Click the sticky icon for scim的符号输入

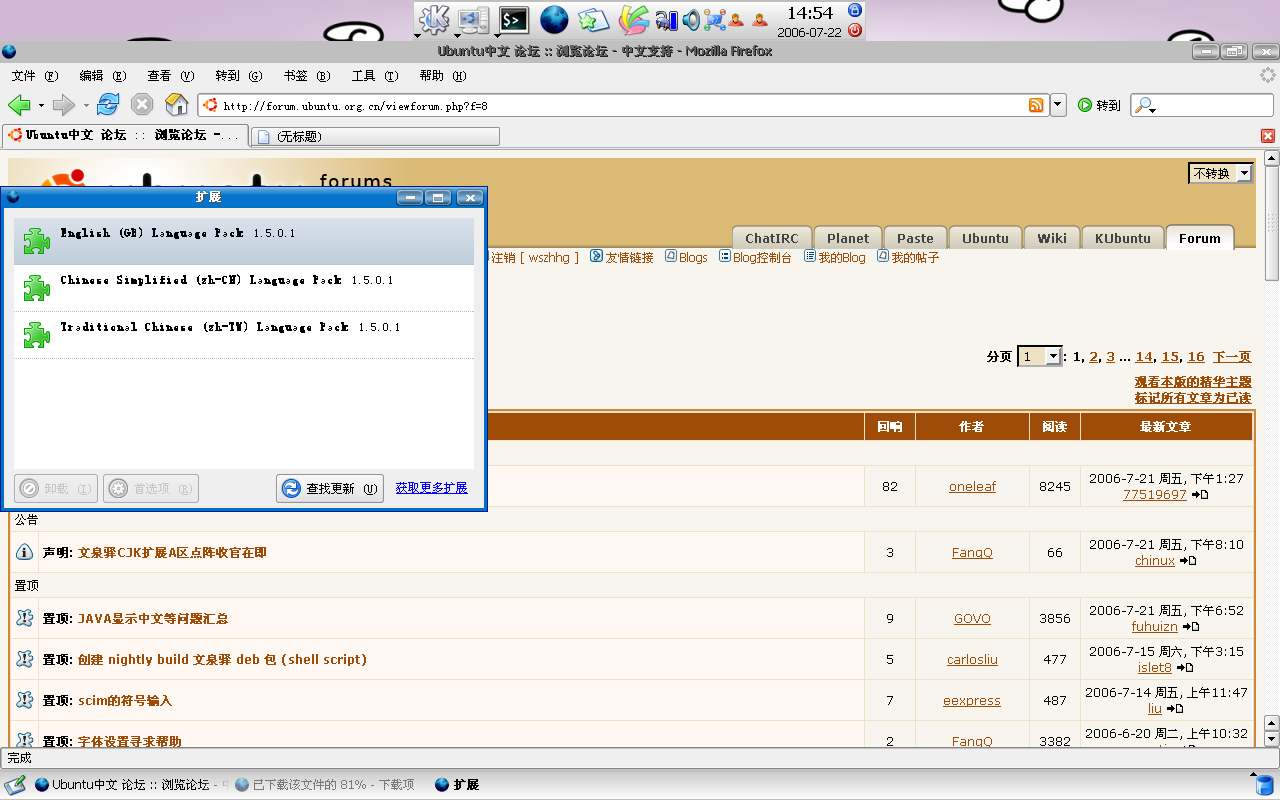pos(25,700)
